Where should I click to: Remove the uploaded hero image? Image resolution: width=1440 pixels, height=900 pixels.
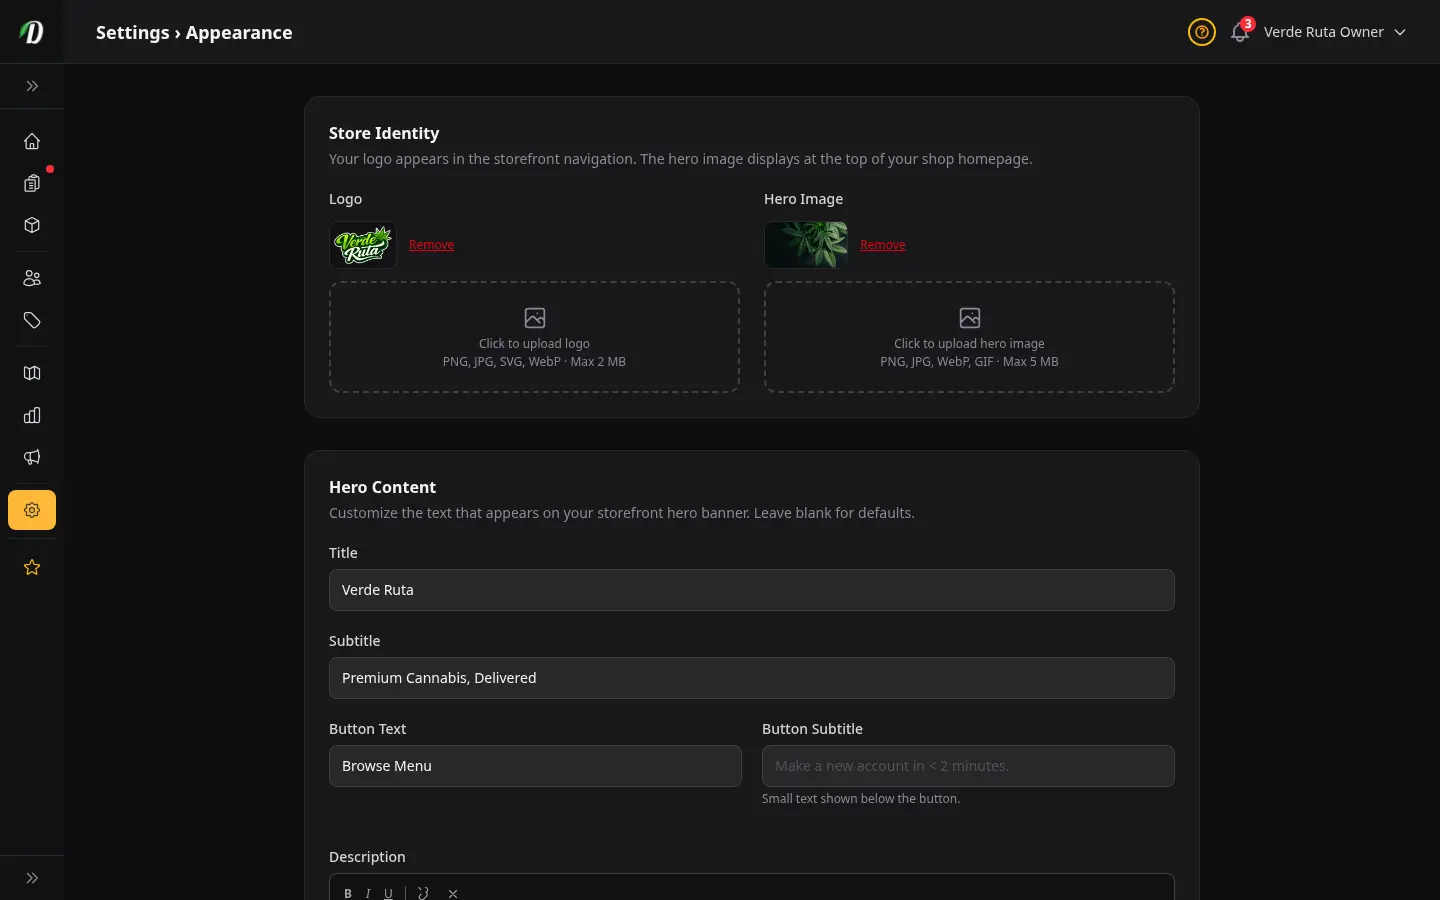[x=883, y=245]
